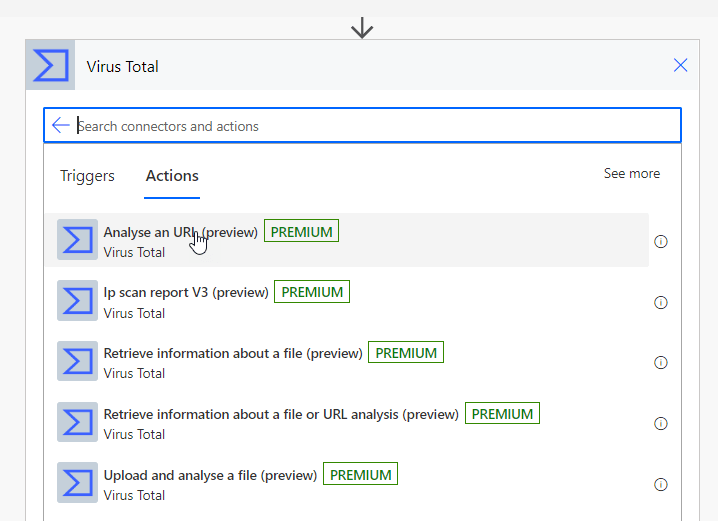The image size is (718, 521).
Task: Choose the Analyse an URL (preview) action
Action: tap(180, 232)
